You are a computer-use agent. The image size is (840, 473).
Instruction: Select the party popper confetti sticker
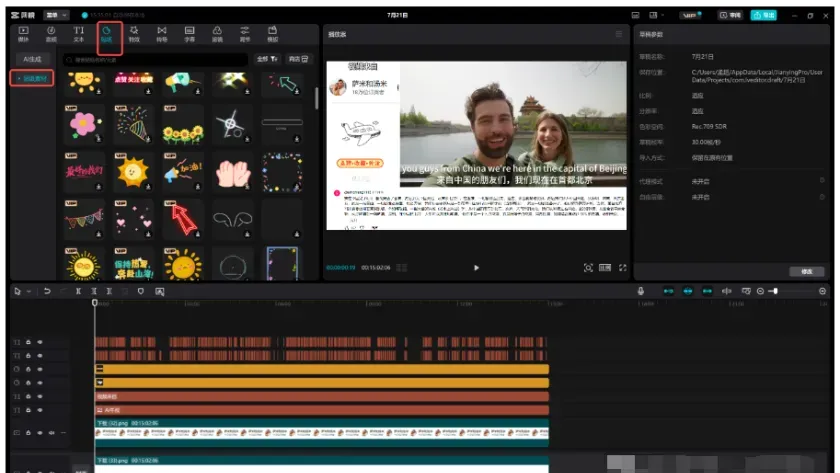pyautogui.click(x=133, y=124)
